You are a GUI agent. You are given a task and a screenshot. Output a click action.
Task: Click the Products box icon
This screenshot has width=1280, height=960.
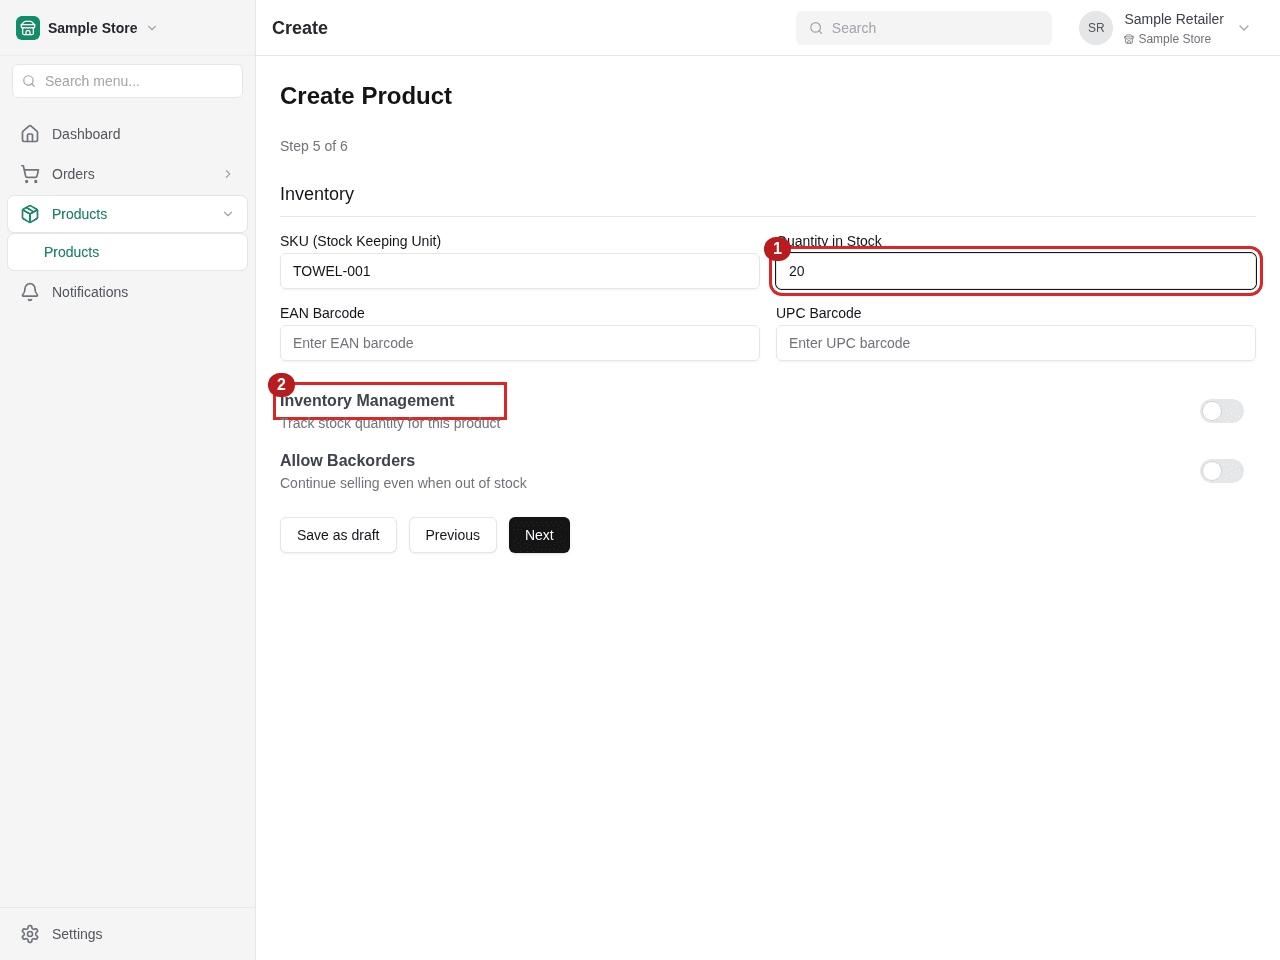tap(30, 214)
